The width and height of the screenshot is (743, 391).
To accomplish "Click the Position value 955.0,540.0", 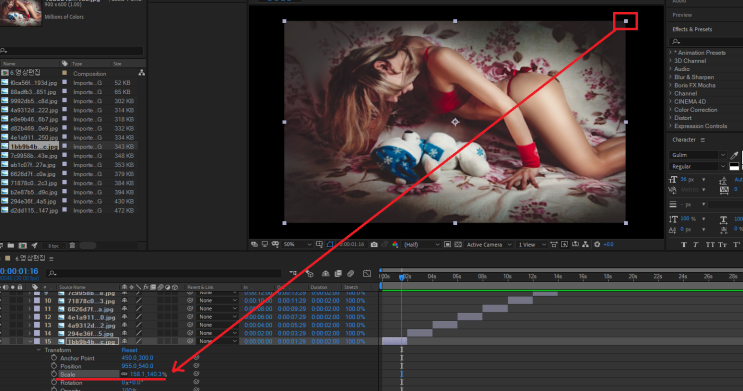I will (137, 366).
